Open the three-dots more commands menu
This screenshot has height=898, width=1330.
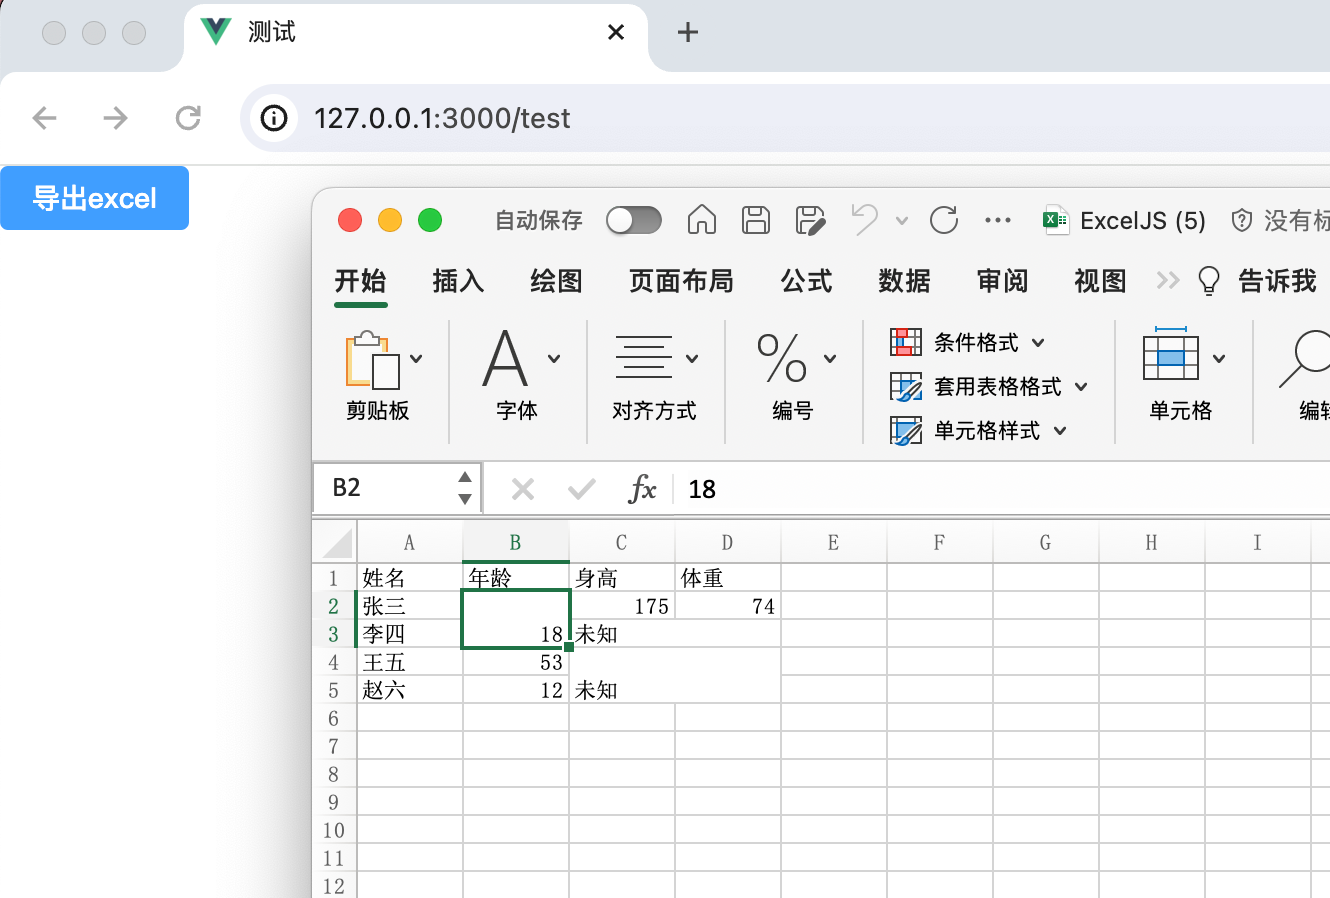(x=998, y=220)
